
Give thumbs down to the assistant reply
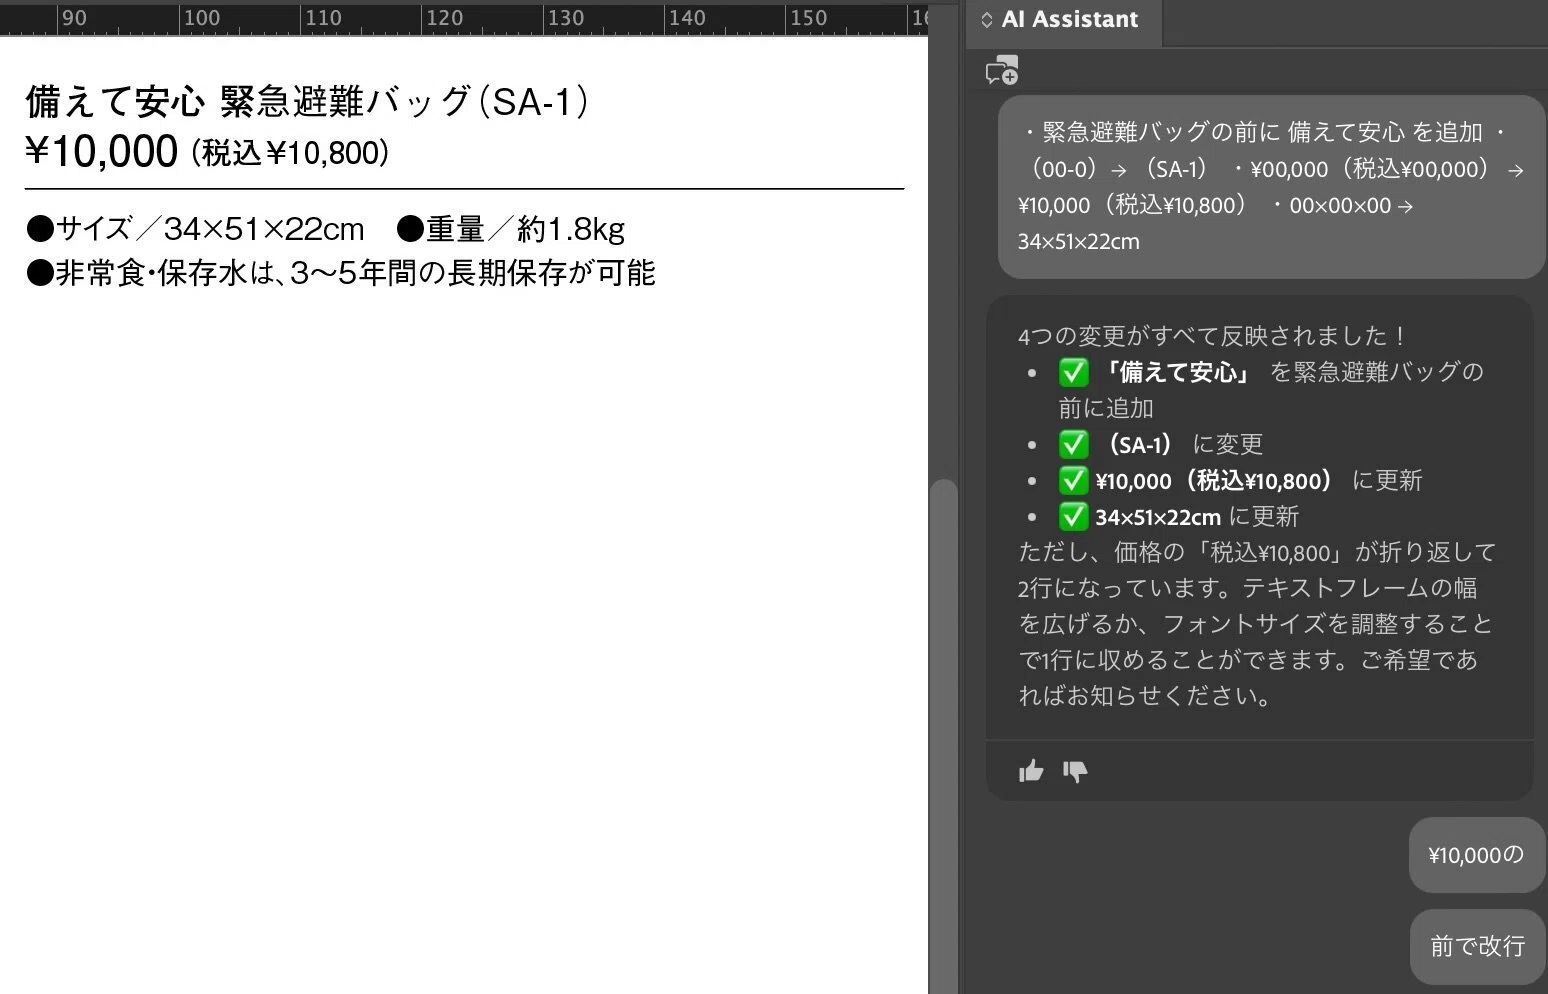click(1075, 771)
